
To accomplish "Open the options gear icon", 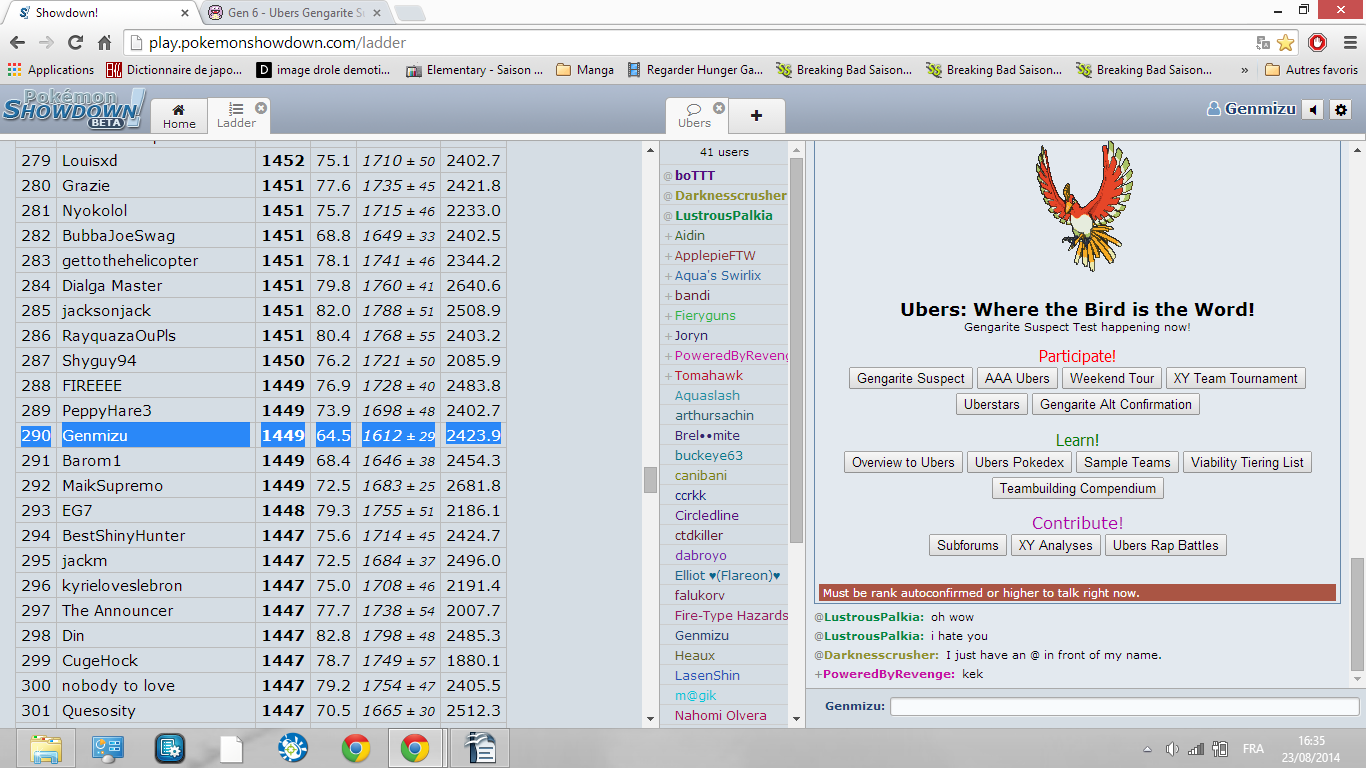I will [x=1342, y=110].
